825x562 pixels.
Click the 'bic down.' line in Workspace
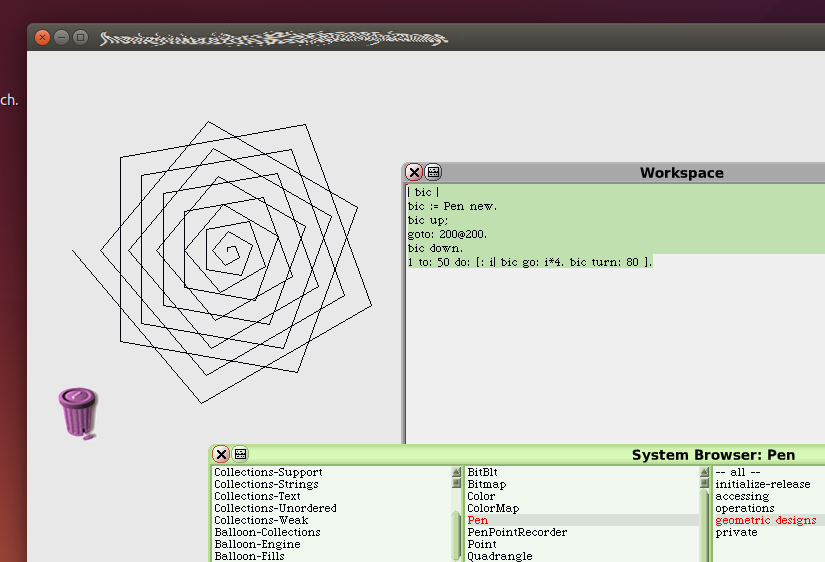[435, 247]
